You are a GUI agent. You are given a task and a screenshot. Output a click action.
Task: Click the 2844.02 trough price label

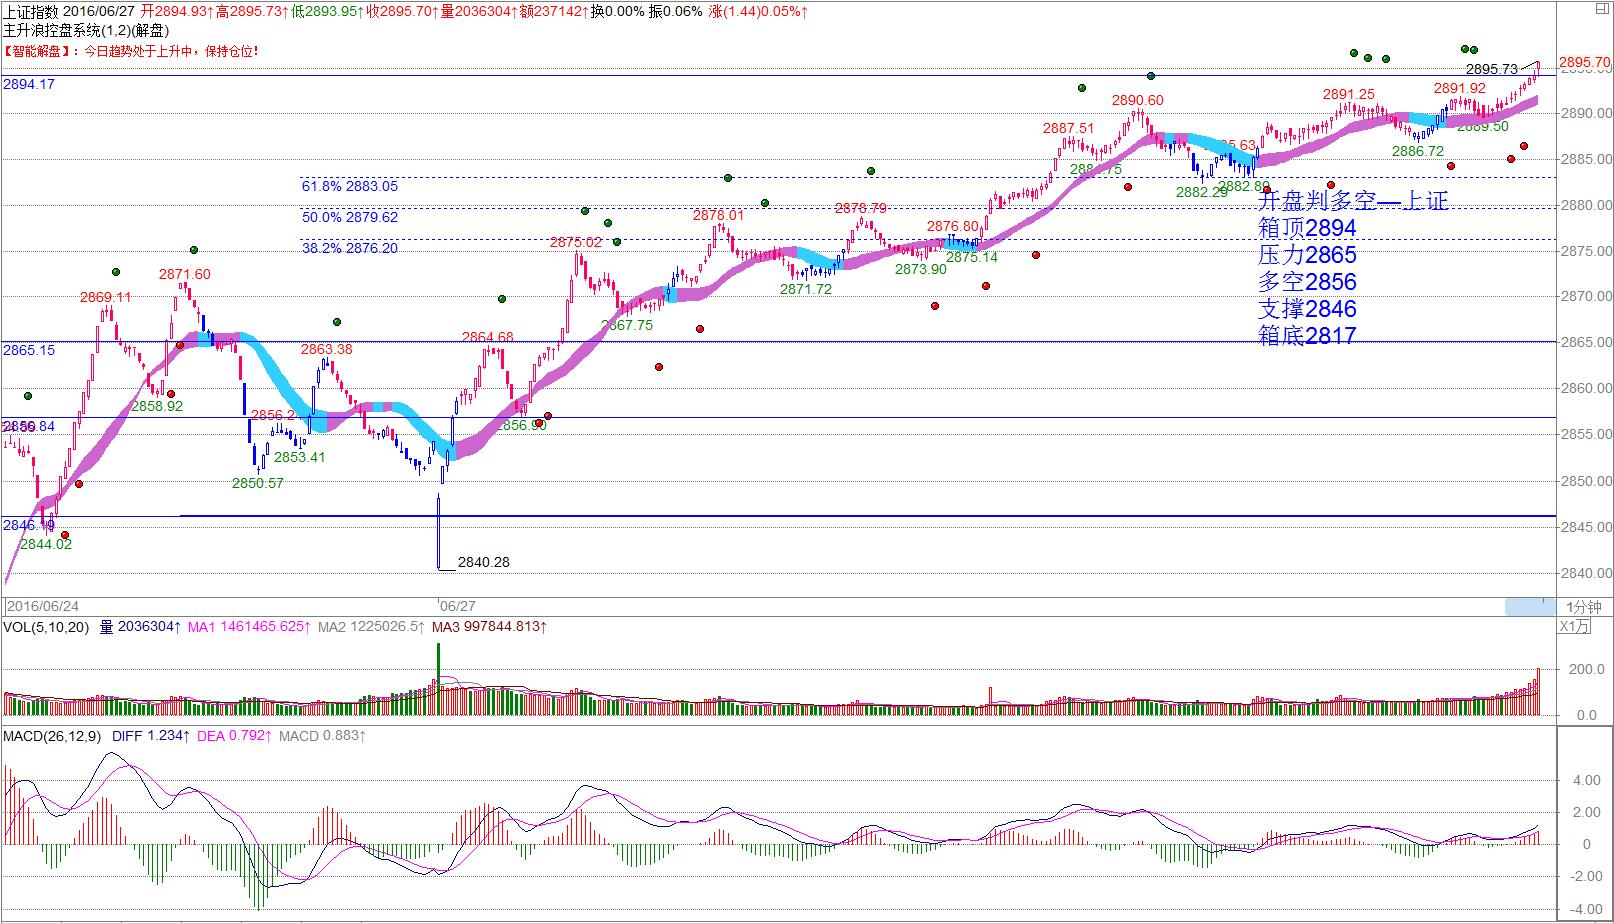46,544
